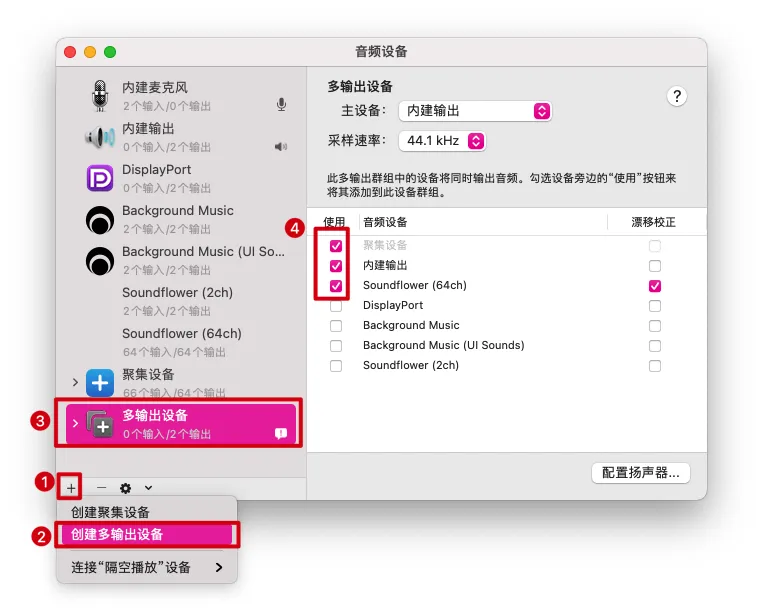Enable 使用 checkbox for Soundflower (2ch)
763x610 pixels.
click(336, 365)
